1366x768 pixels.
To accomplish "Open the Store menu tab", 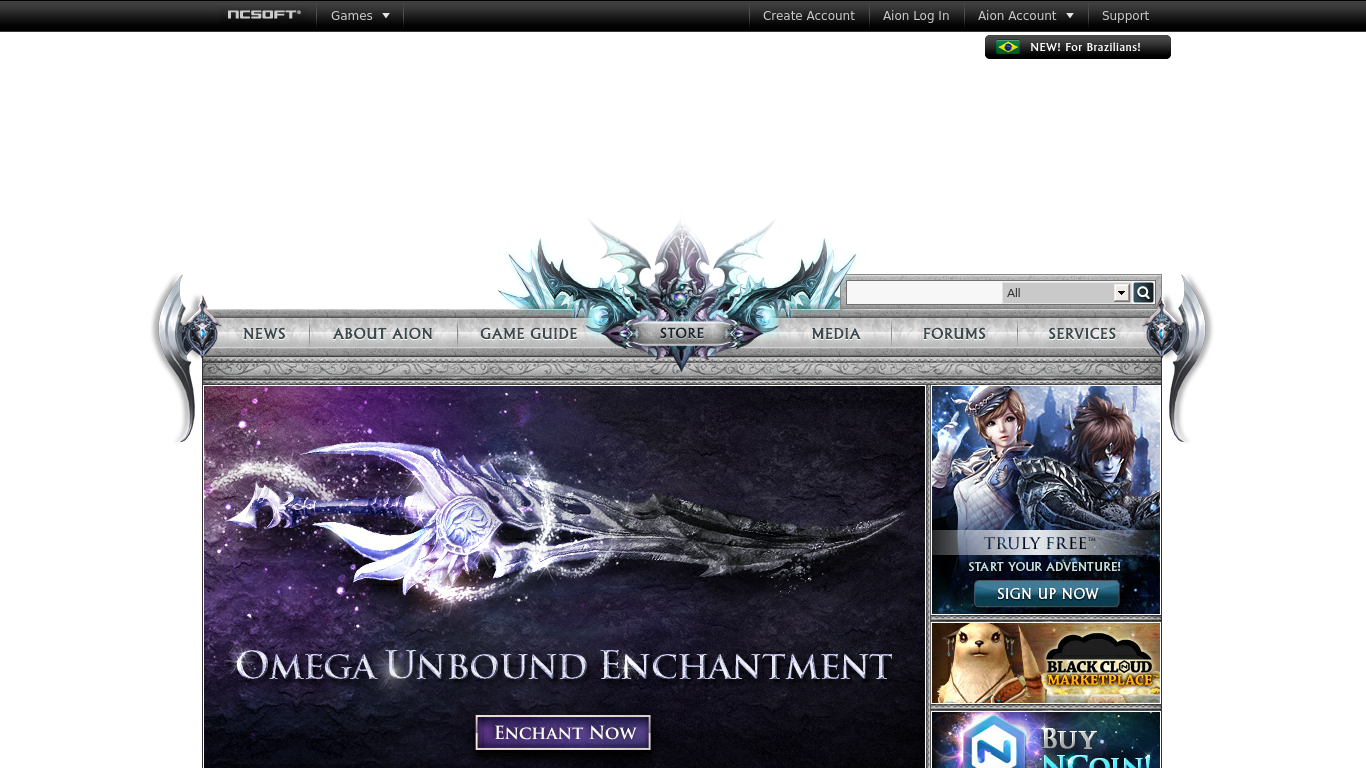I will [681, 333].
